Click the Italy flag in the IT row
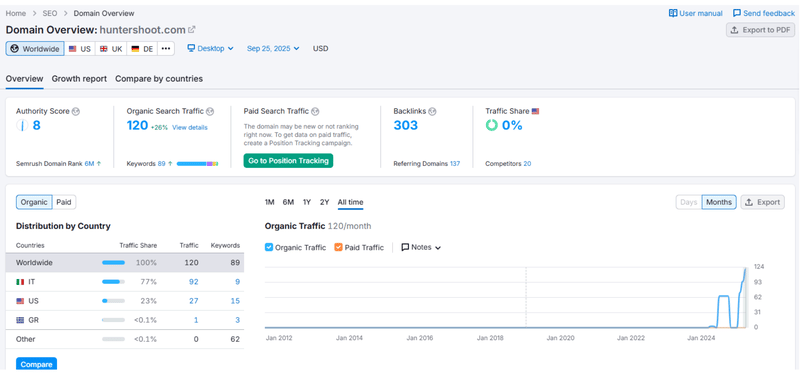 [20, 282]
